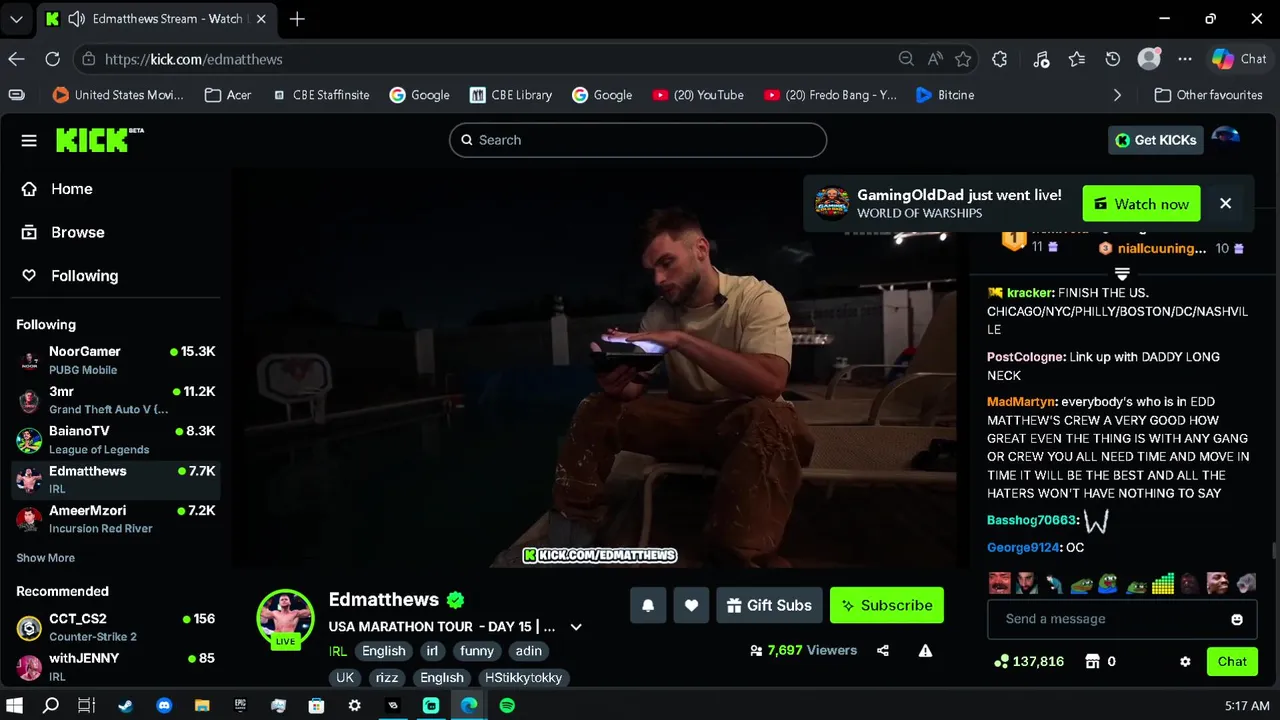
Task: Open the chat shop store icon
Action: point(1092,662)
